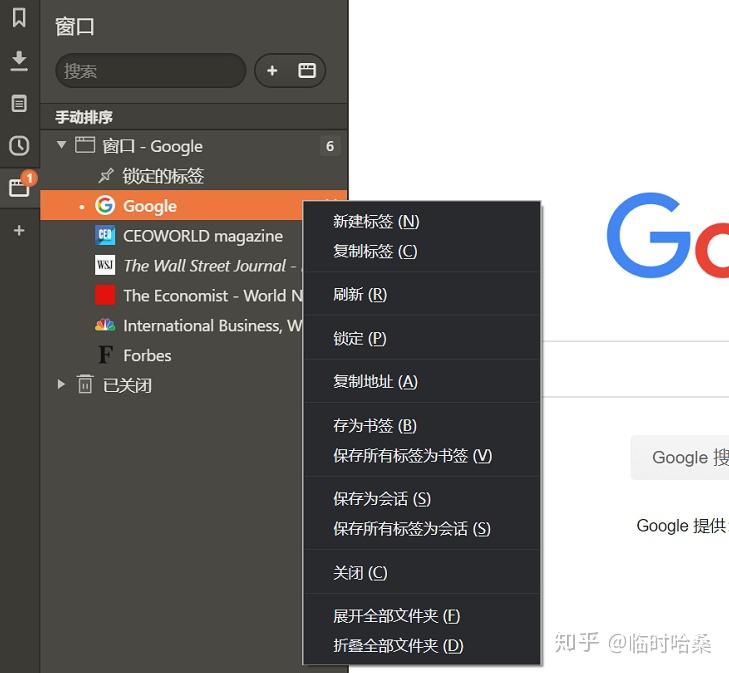Screen dimensions: 729x673
Task: Expand the 已关闭 closed tabs folder
Action: pyautogui.click(x=61, y=384)
